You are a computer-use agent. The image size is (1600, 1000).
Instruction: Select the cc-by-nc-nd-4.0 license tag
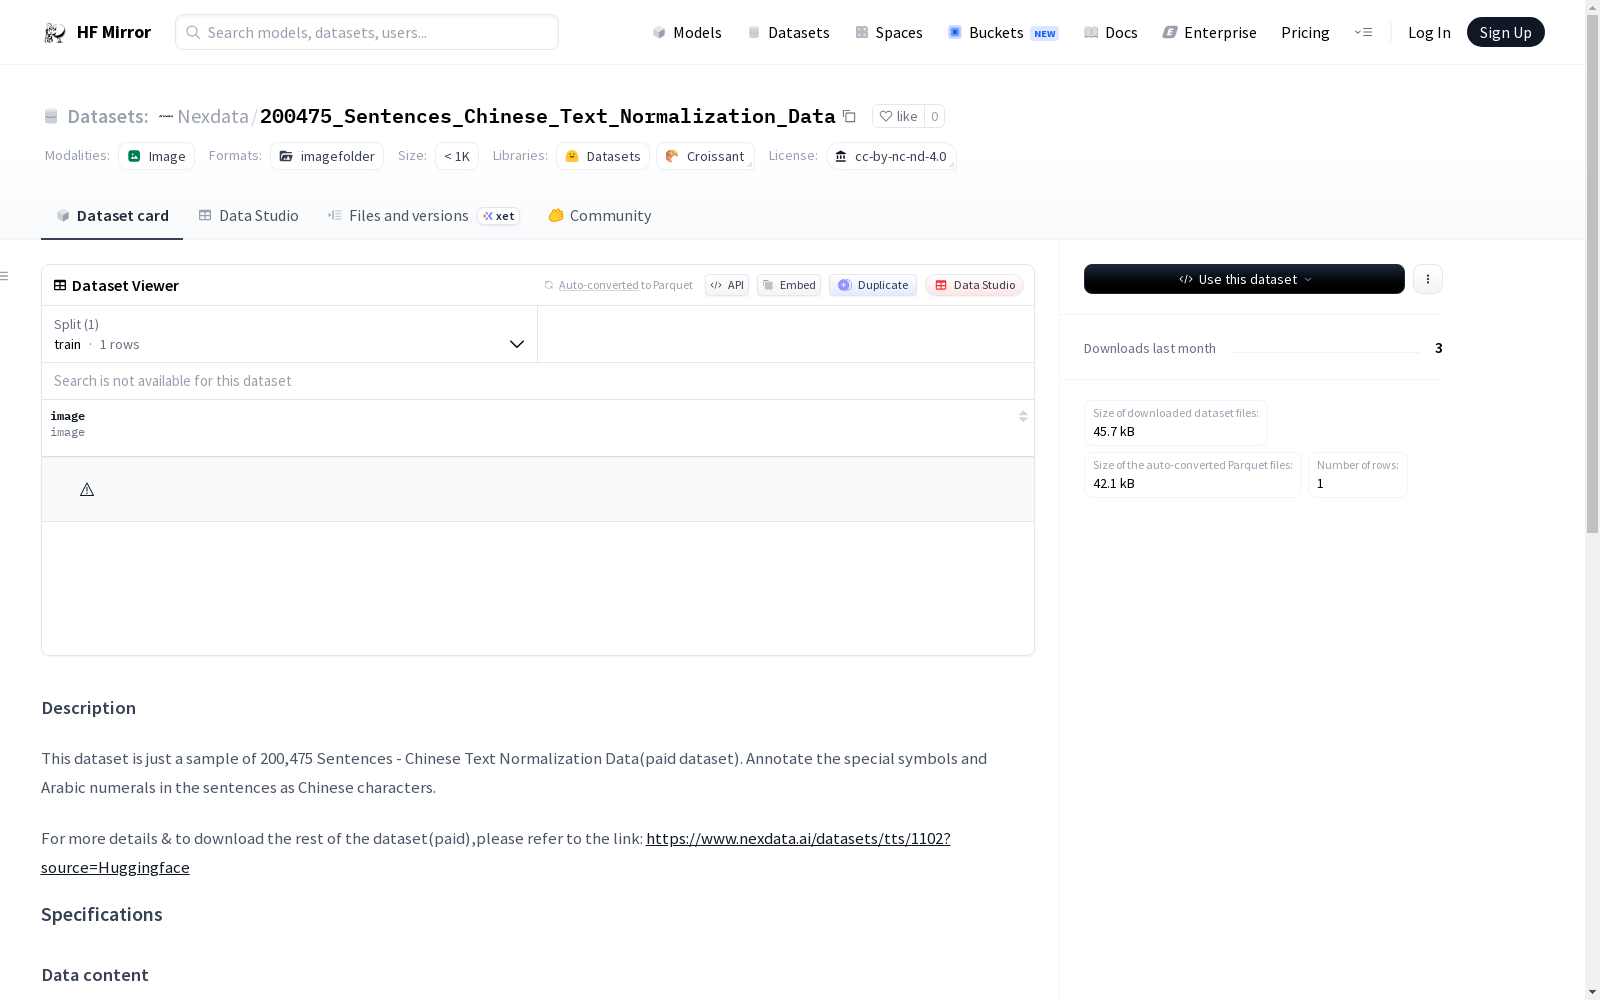[891, 156]
